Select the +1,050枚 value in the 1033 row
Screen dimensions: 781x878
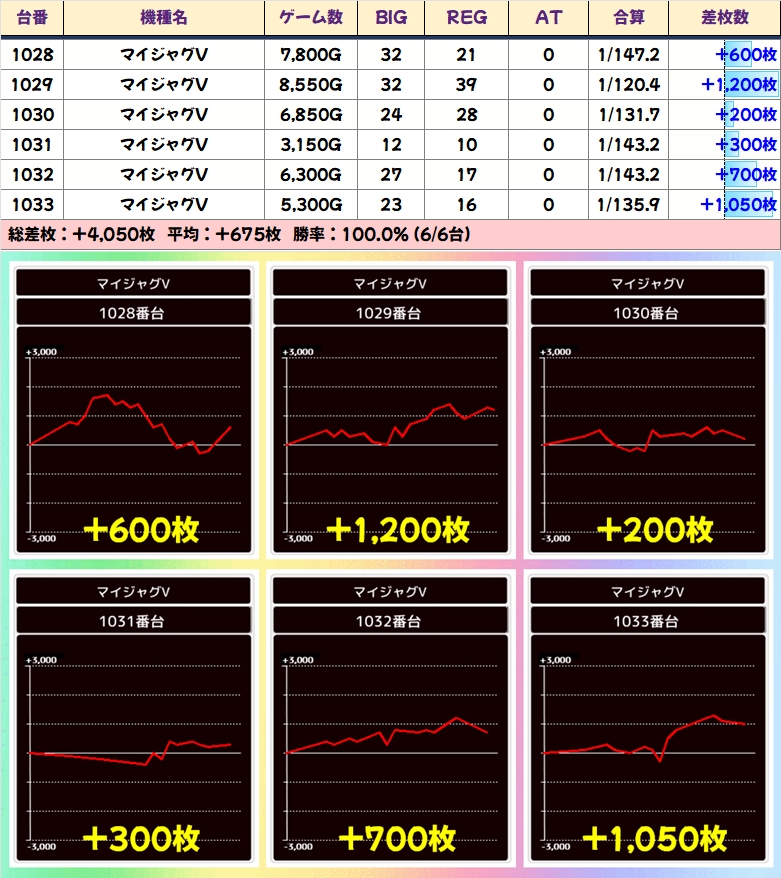coord(739,205)
